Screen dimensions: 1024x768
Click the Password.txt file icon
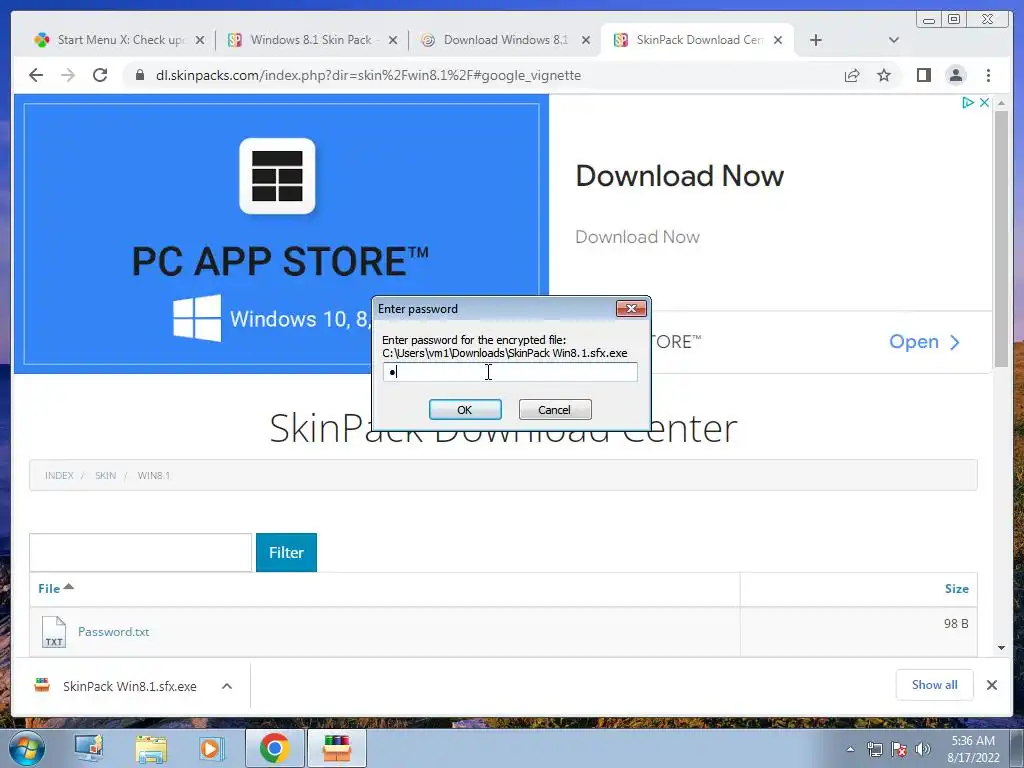click(x=54, y=632)
